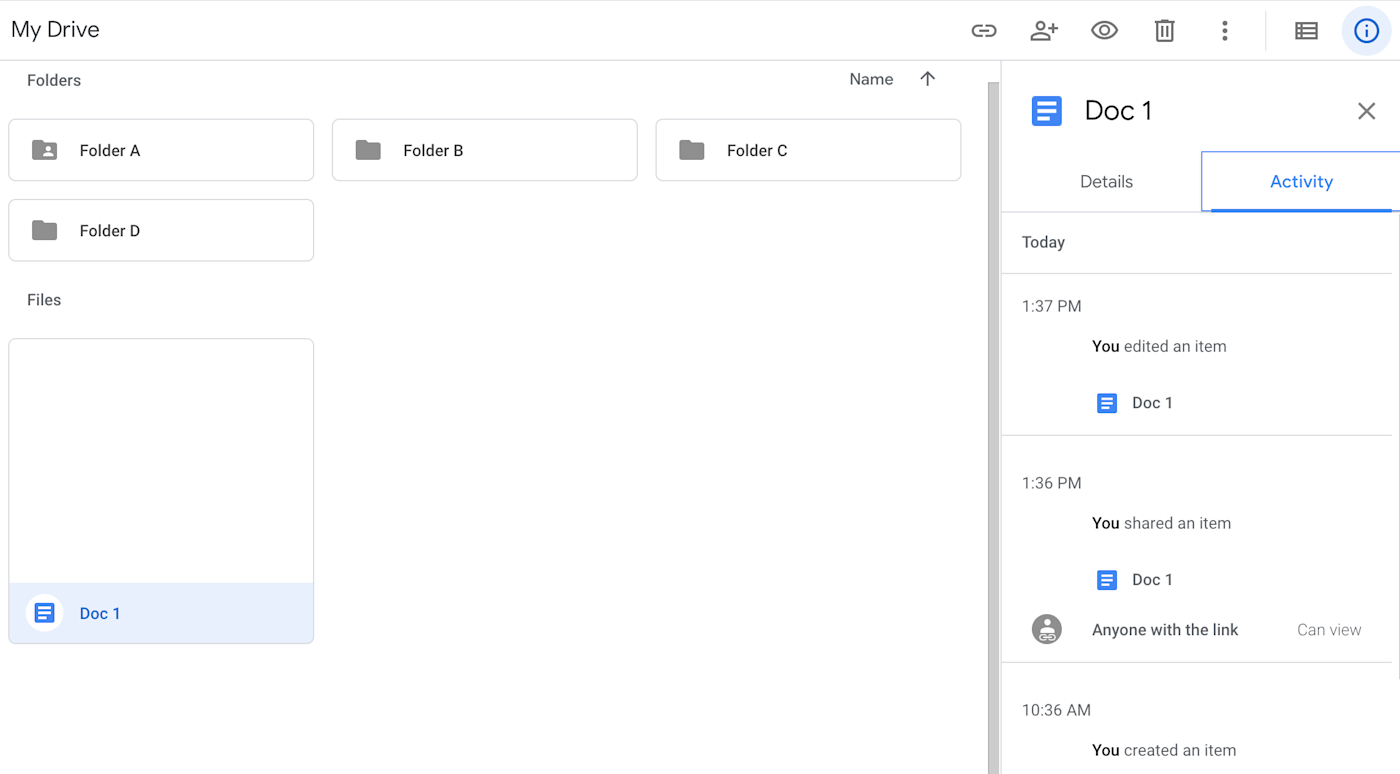Preview file with the eye icon

[1104, 30]
